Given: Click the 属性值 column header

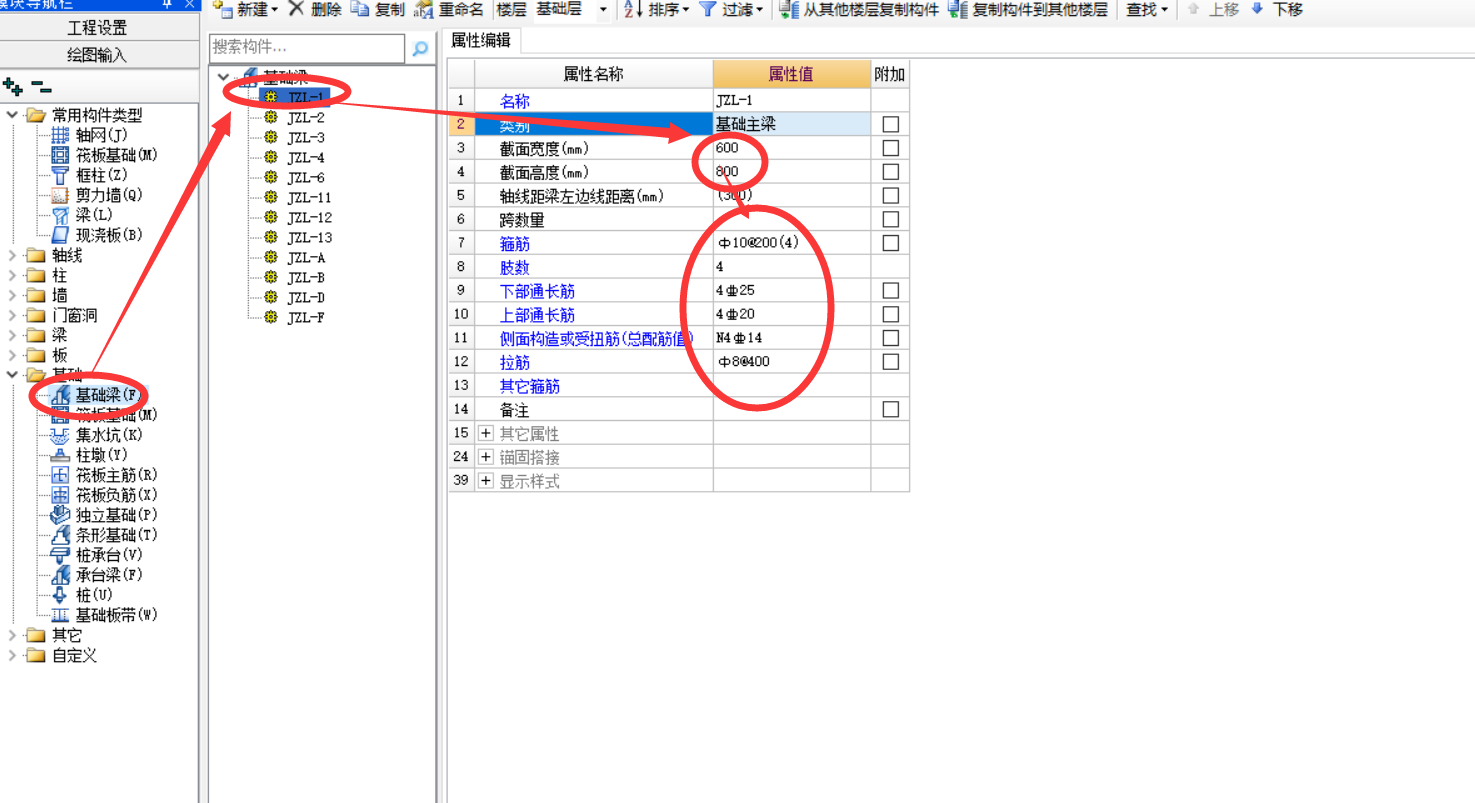Looking at the screenshot, I should tap(791, 74).
